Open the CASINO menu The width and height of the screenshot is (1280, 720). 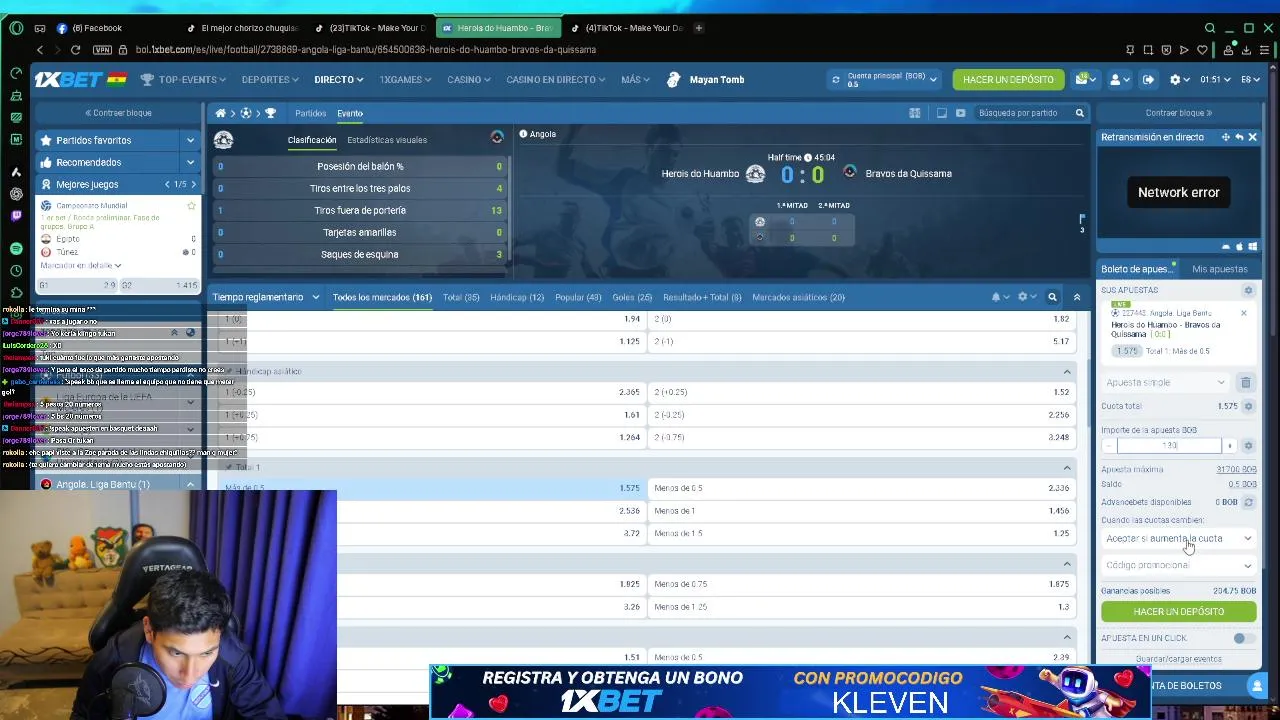click(469, 79)
